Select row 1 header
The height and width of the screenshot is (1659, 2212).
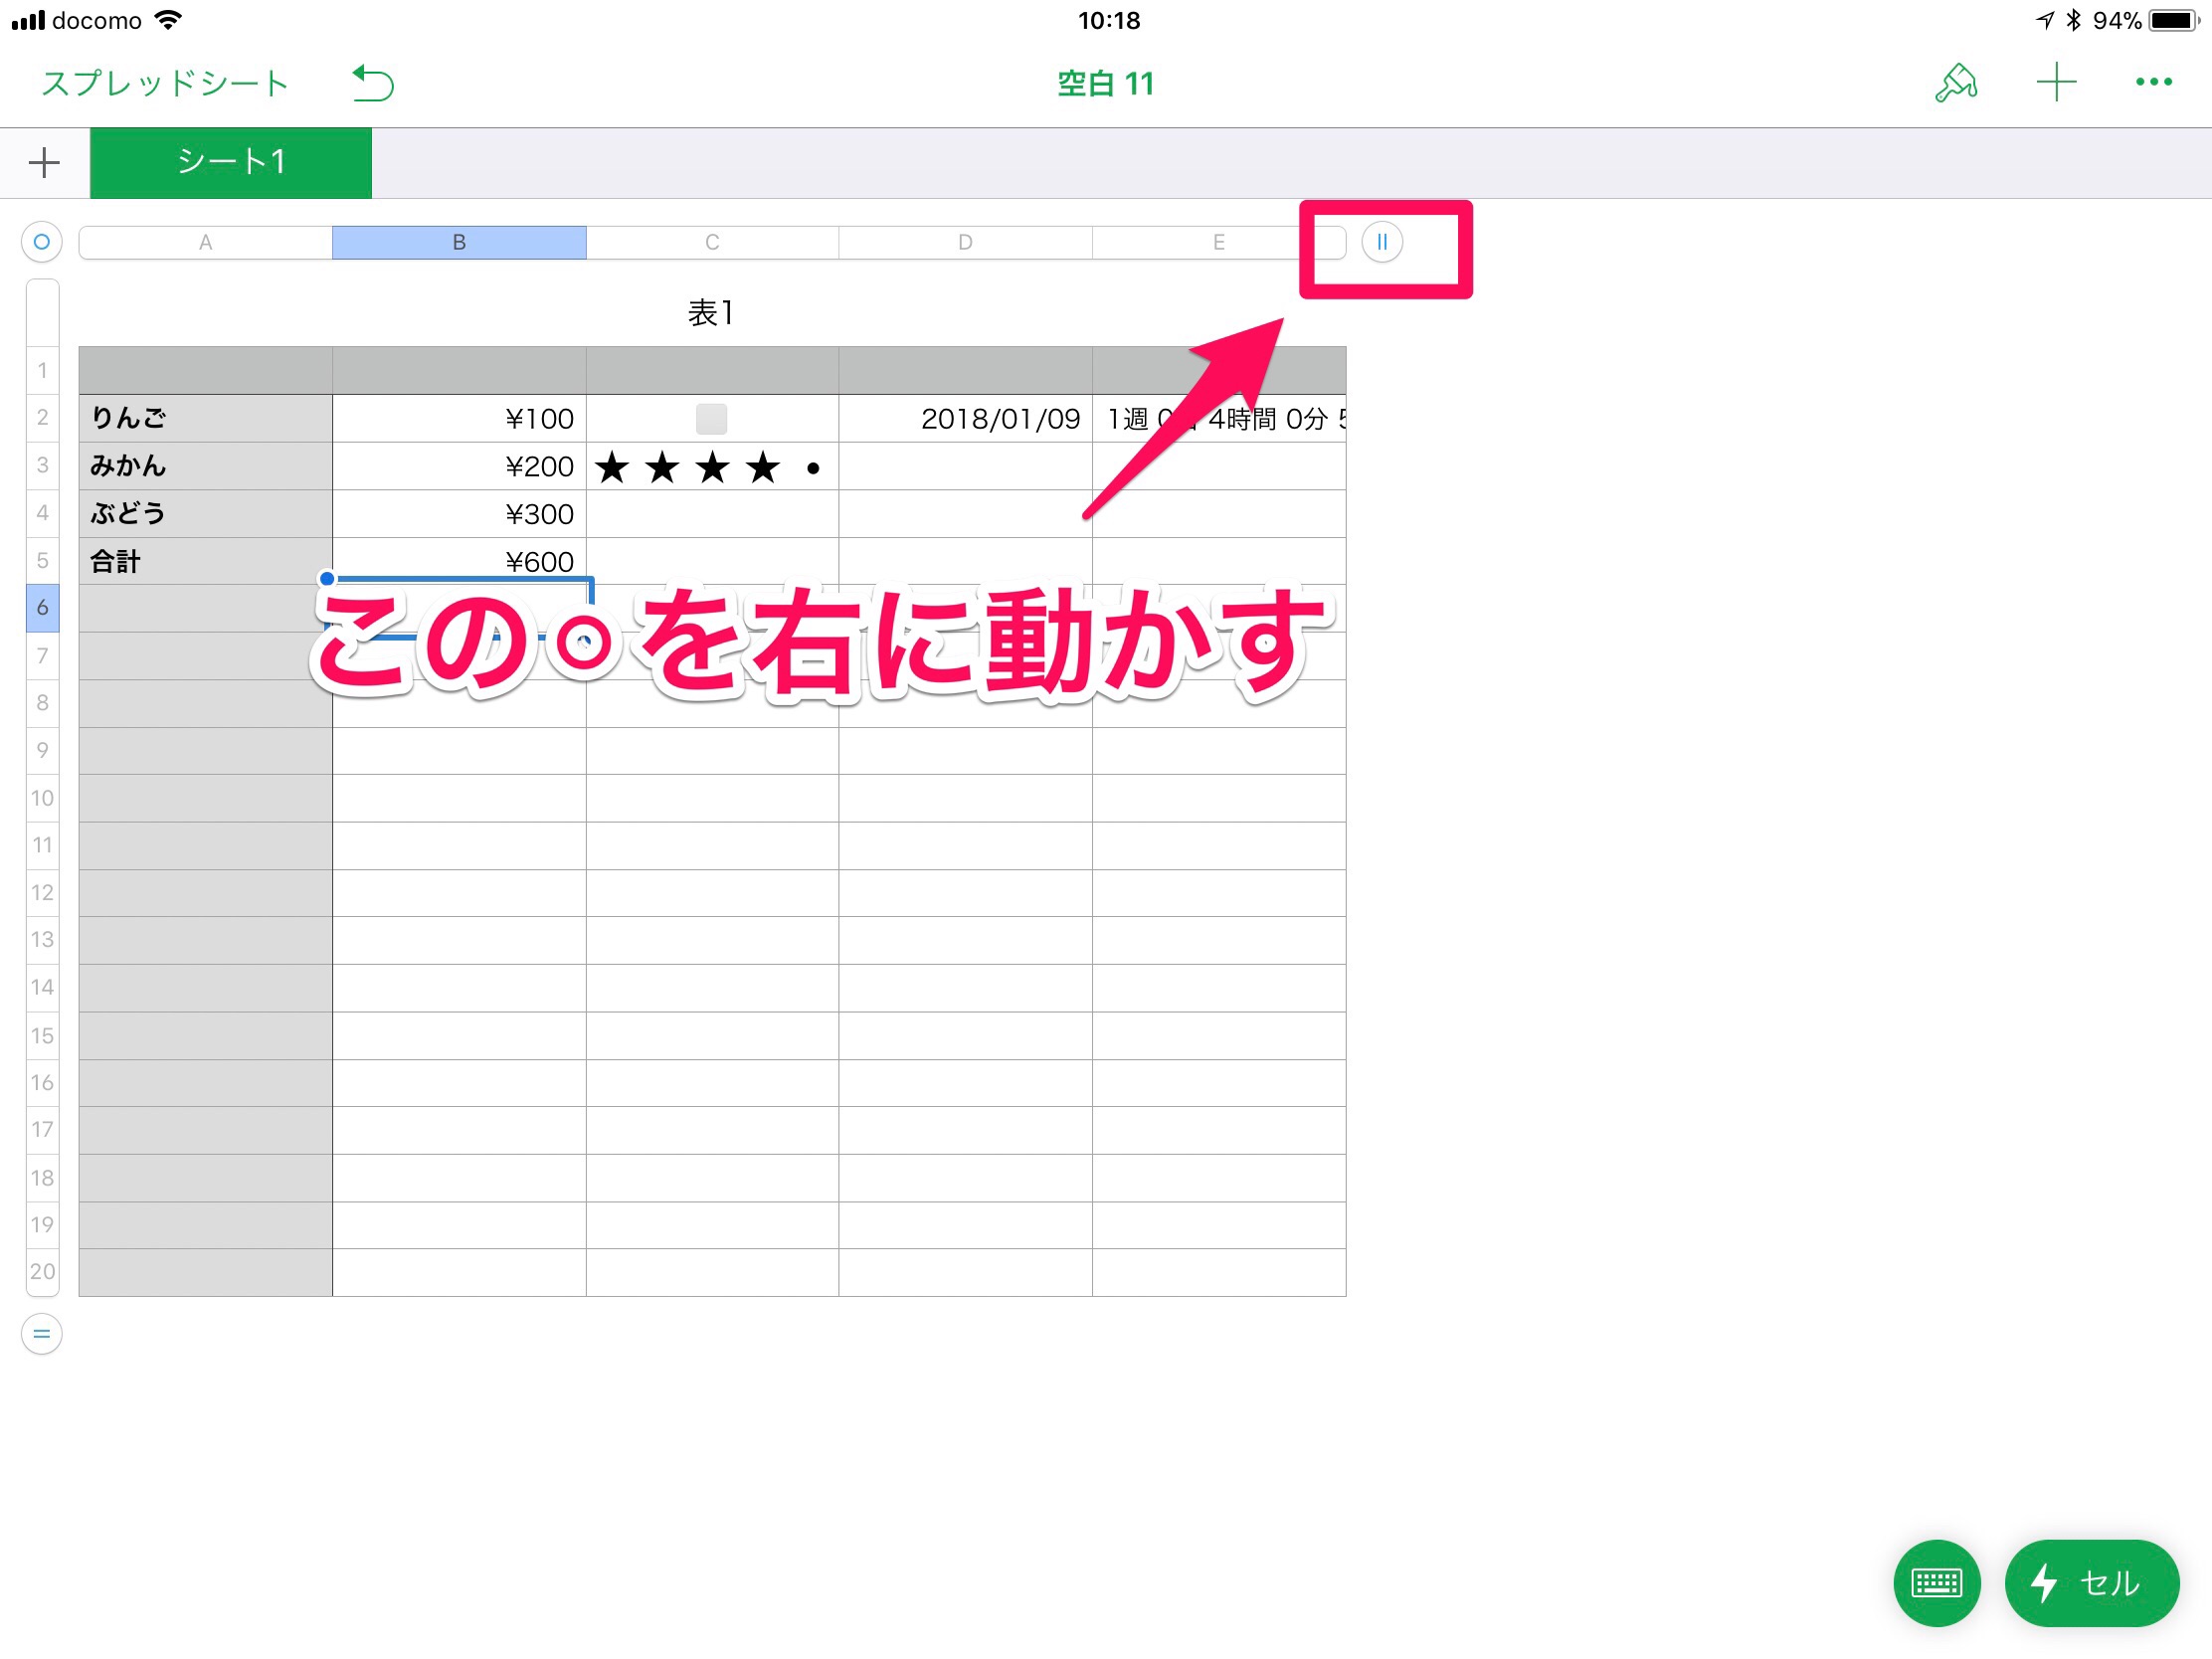(x=42, y=370)
